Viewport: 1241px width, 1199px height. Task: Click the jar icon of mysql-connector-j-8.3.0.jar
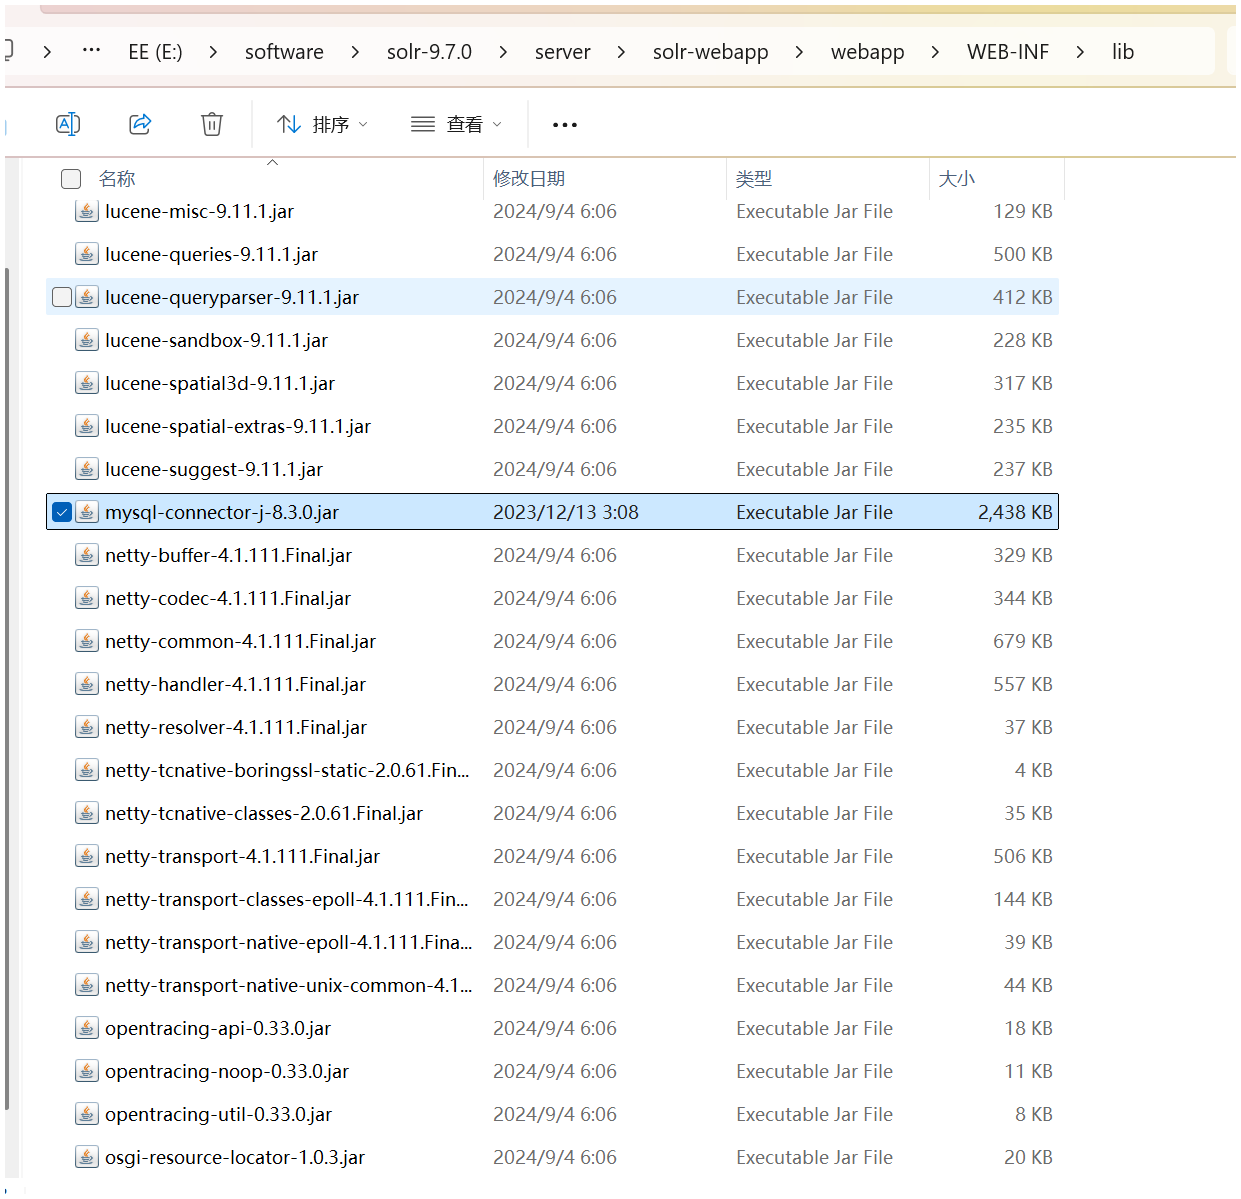[87, 512]
